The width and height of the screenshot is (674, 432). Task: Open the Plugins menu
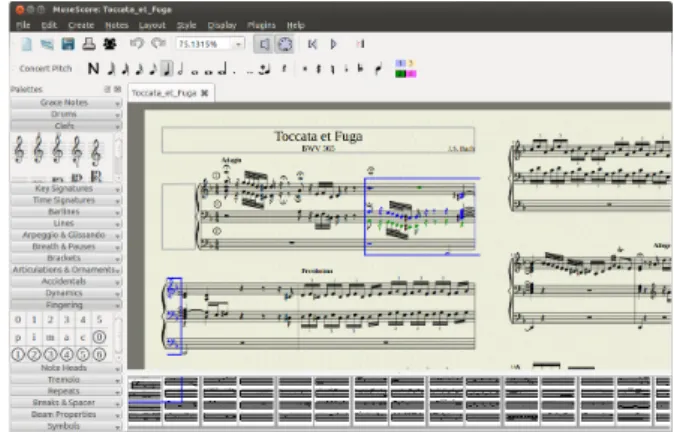261,25
